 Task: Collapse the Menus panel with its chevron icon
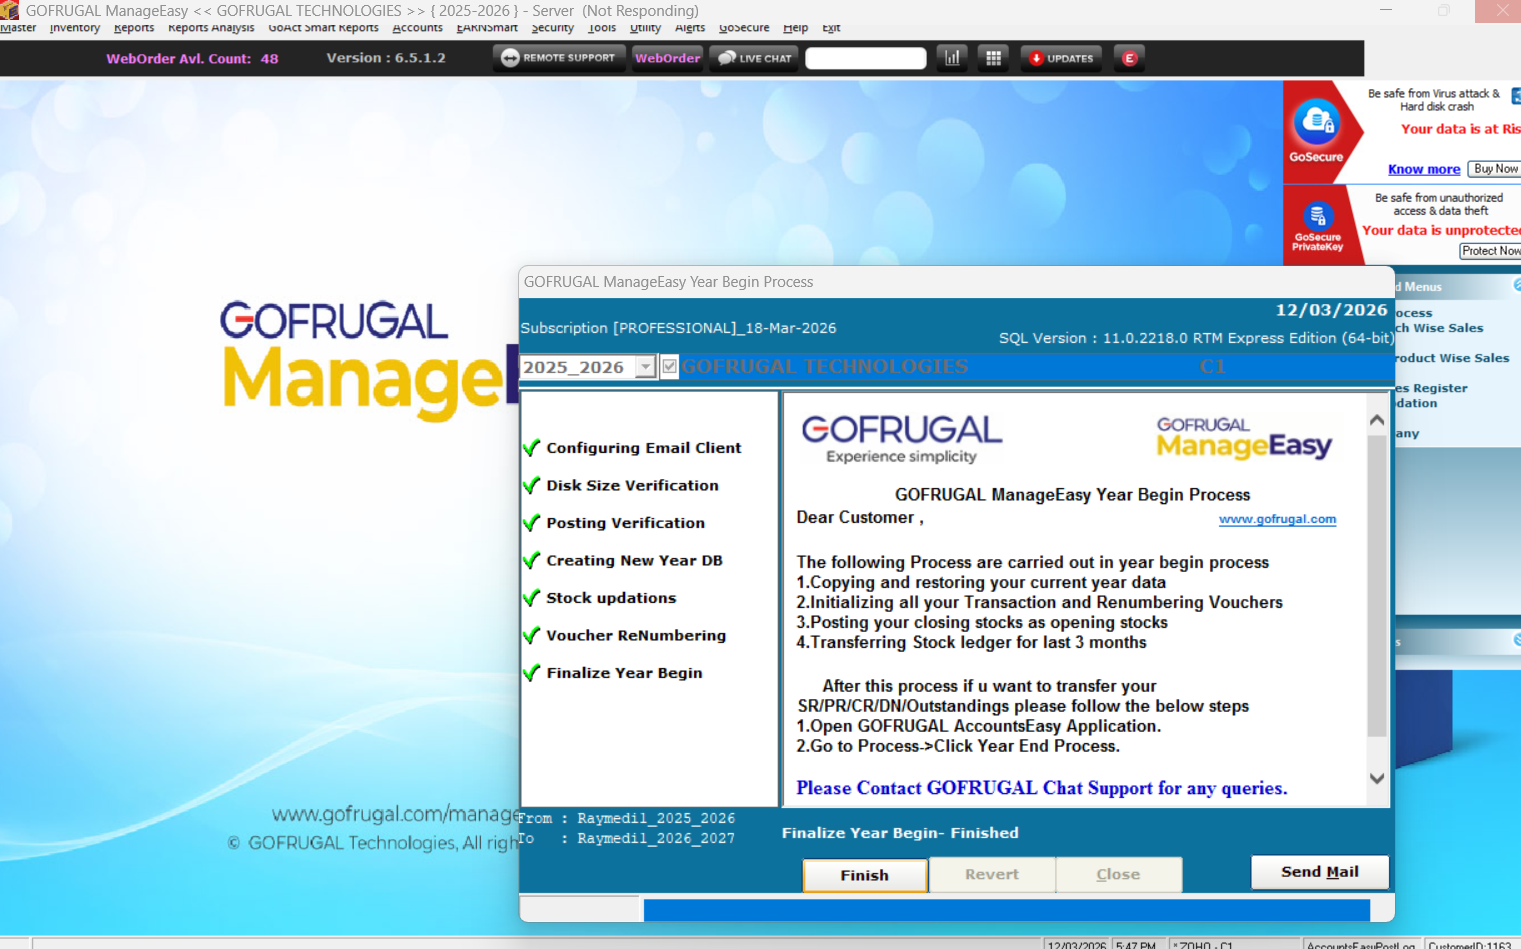(1516, 286)
